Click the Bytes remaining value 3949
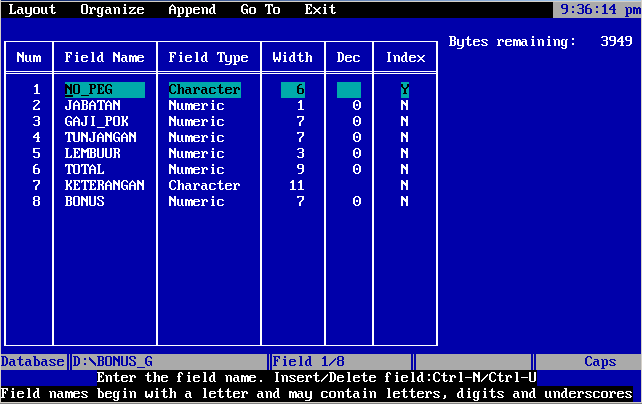 [x=616, y=41]
